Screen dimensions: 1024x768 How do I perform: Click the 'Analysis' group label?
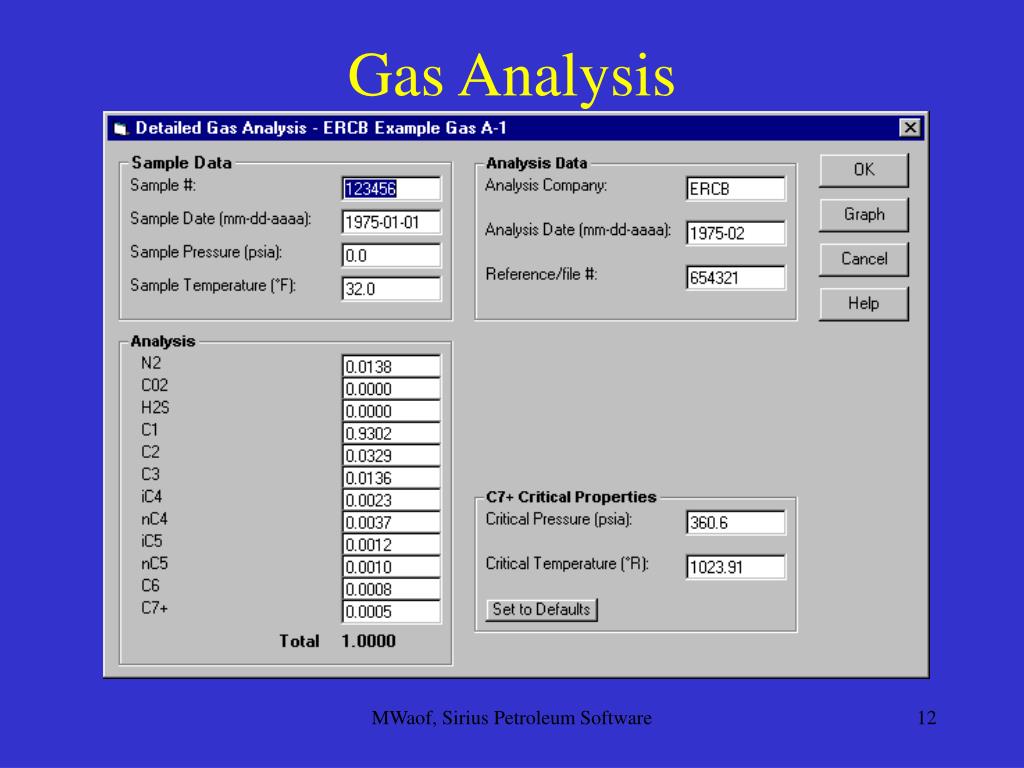pos(163,341)
